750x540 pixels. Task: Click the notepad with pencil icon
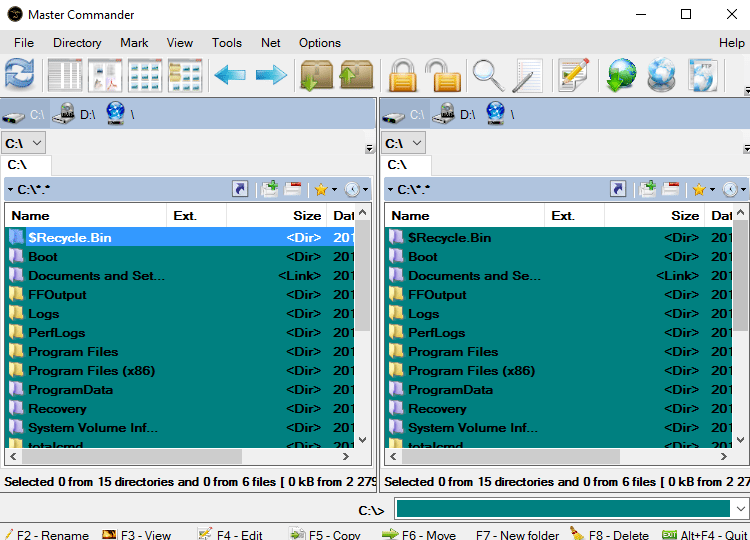(x=573, y=76)
